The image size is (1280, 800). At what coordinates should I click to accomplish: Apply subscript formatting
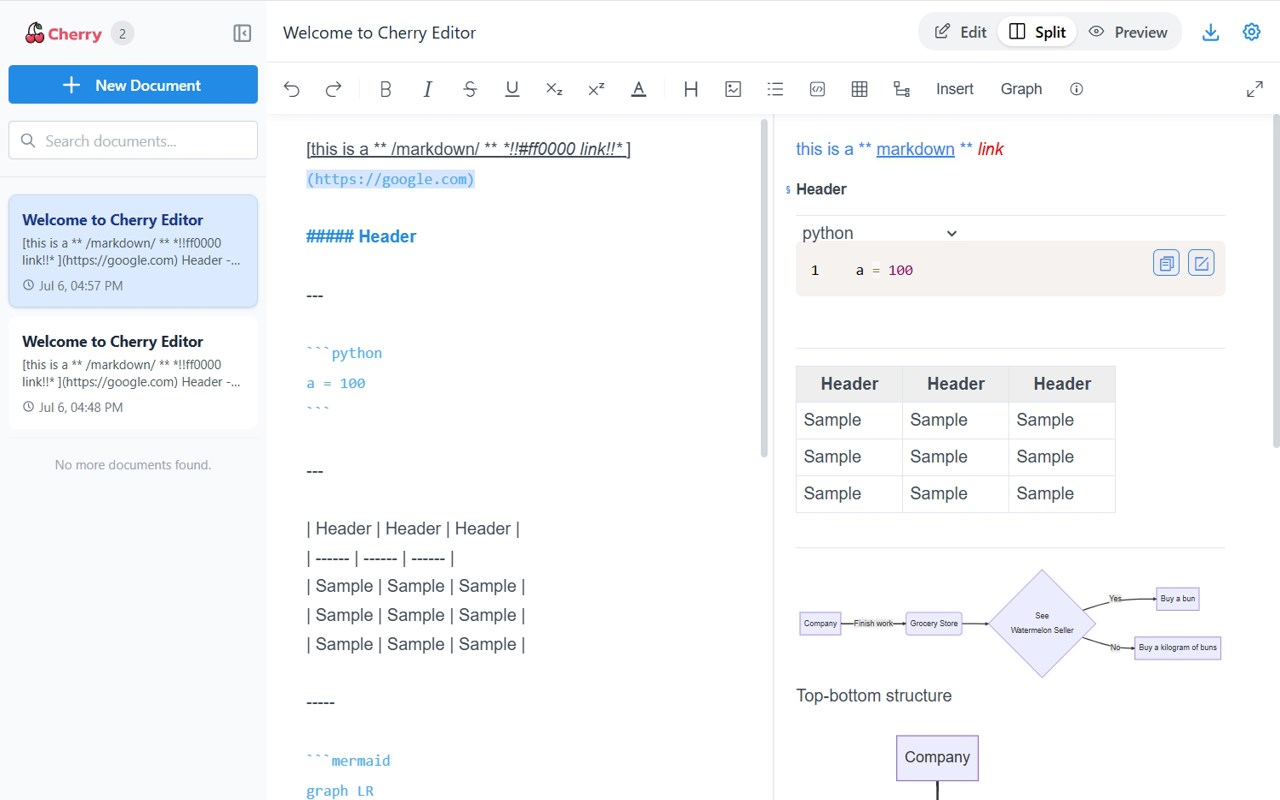(554, 89)
